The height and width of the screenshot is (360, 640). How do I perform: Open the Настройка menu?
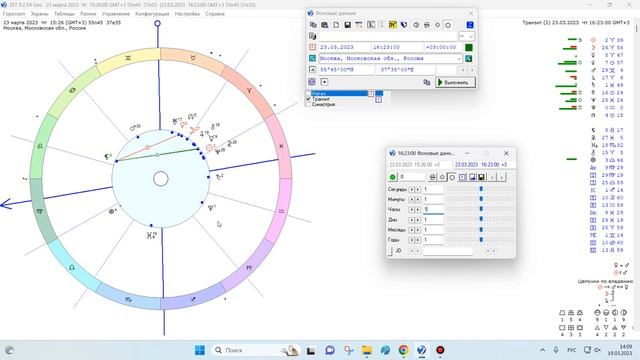(187, 14)
